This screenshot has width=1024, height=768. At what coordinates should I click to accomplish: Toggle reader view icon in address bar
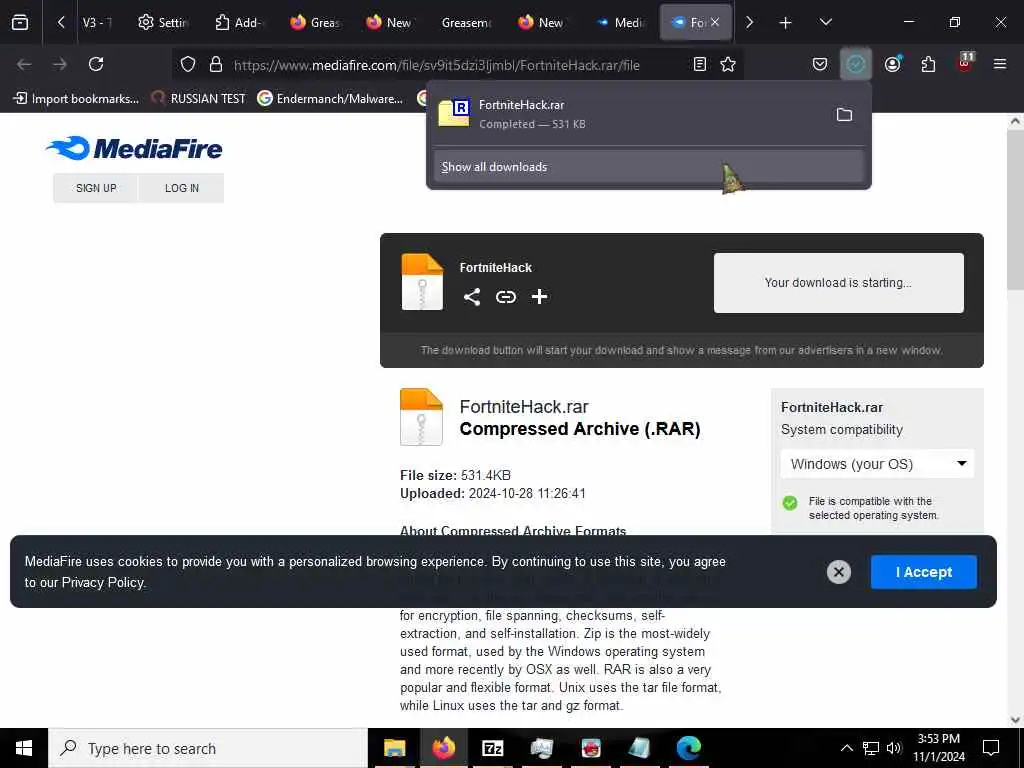699,64
